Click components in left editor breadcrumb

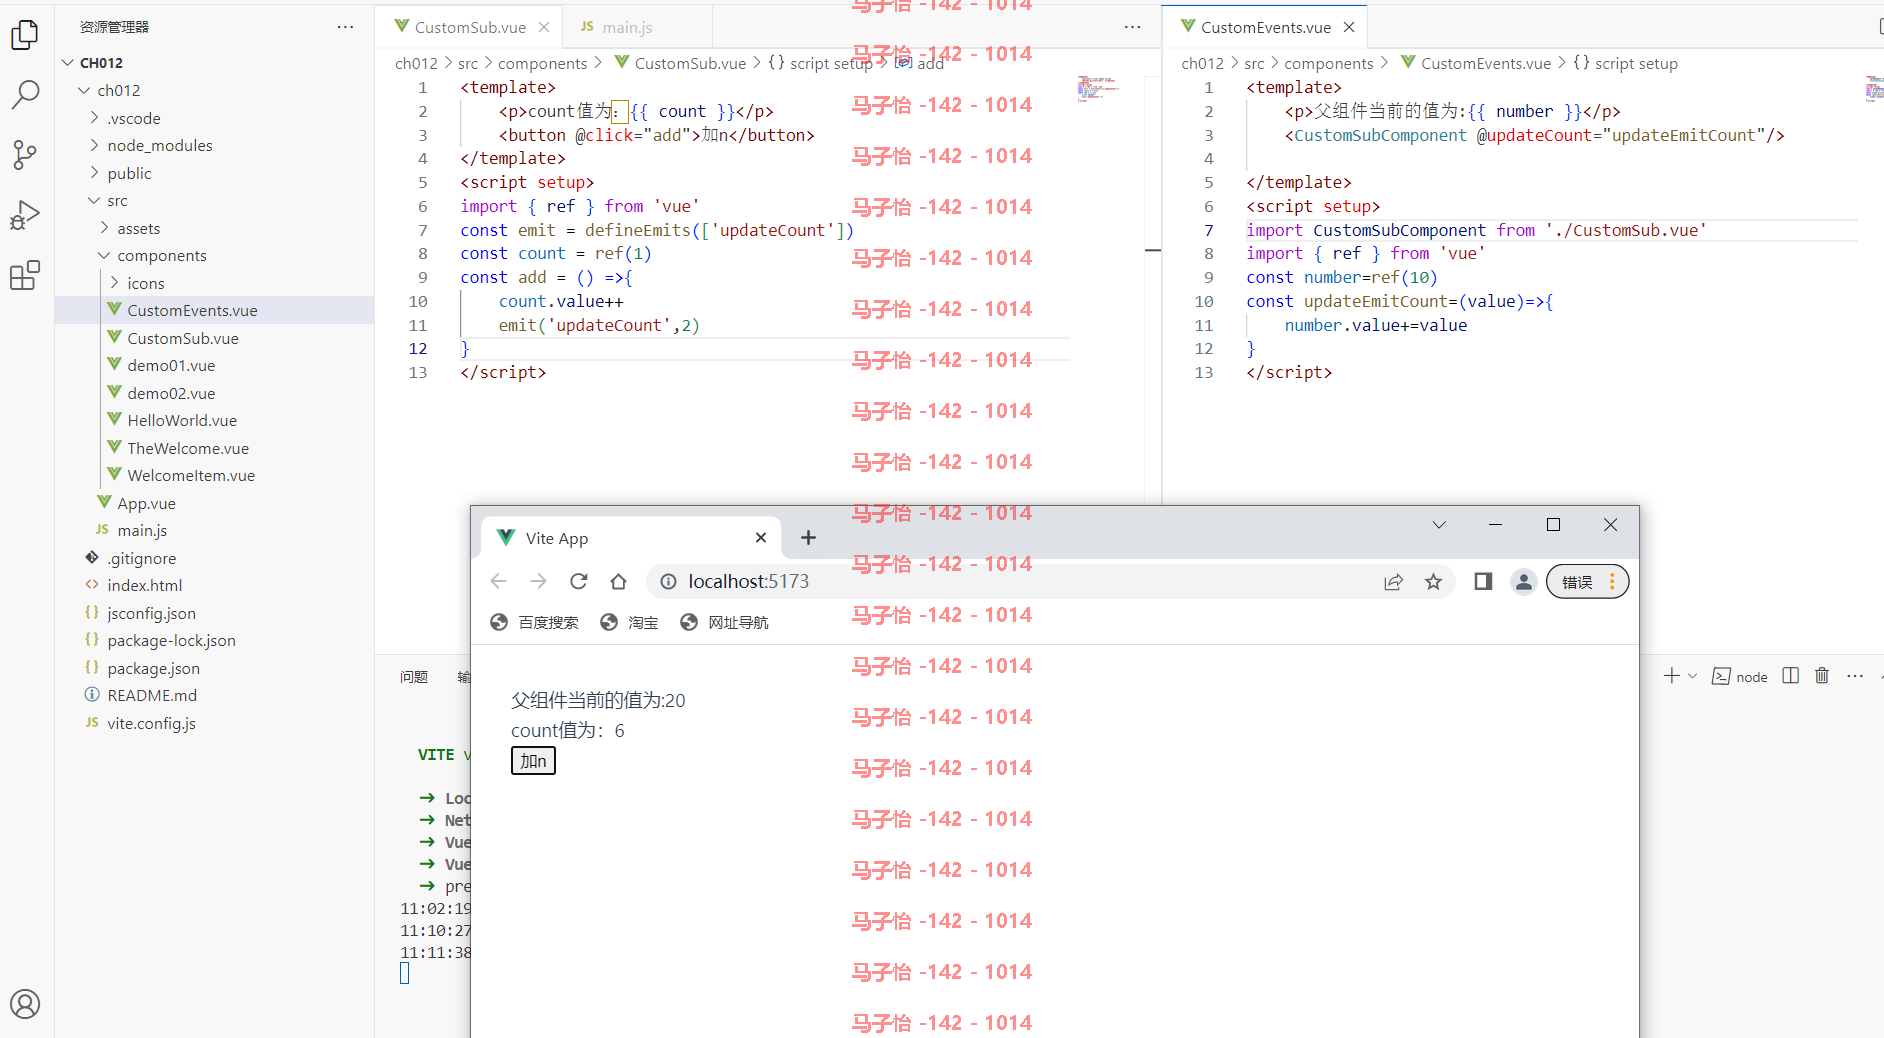coord(542,63)
